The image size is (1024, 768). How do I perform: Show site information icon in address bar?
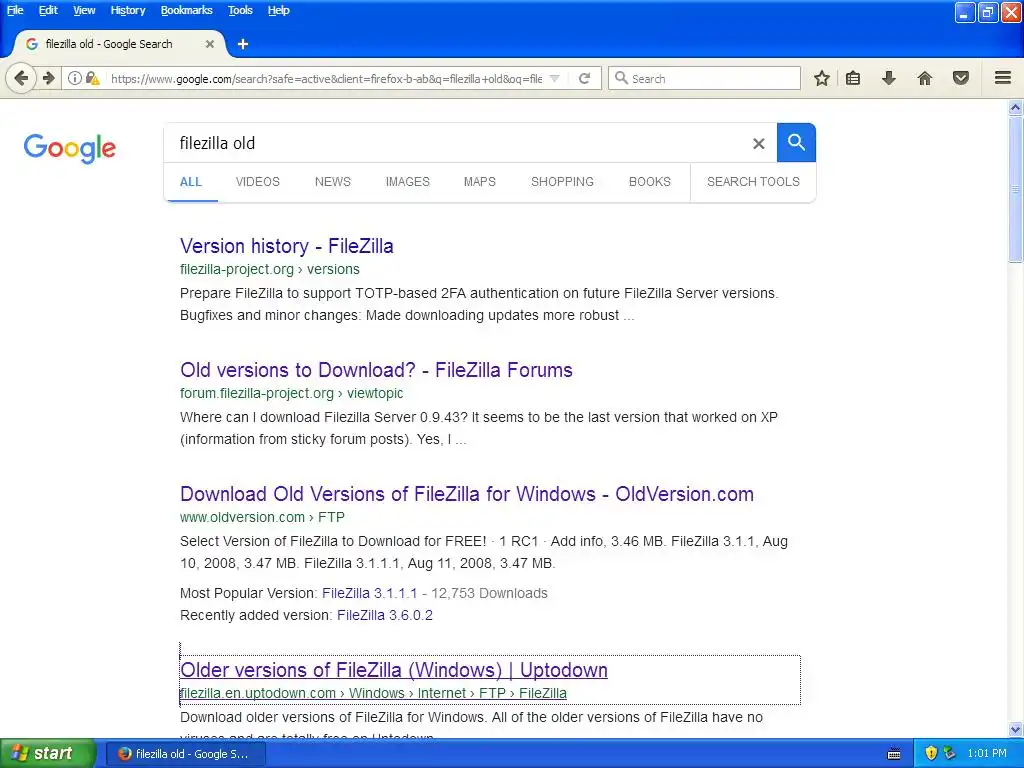point(75,78)
